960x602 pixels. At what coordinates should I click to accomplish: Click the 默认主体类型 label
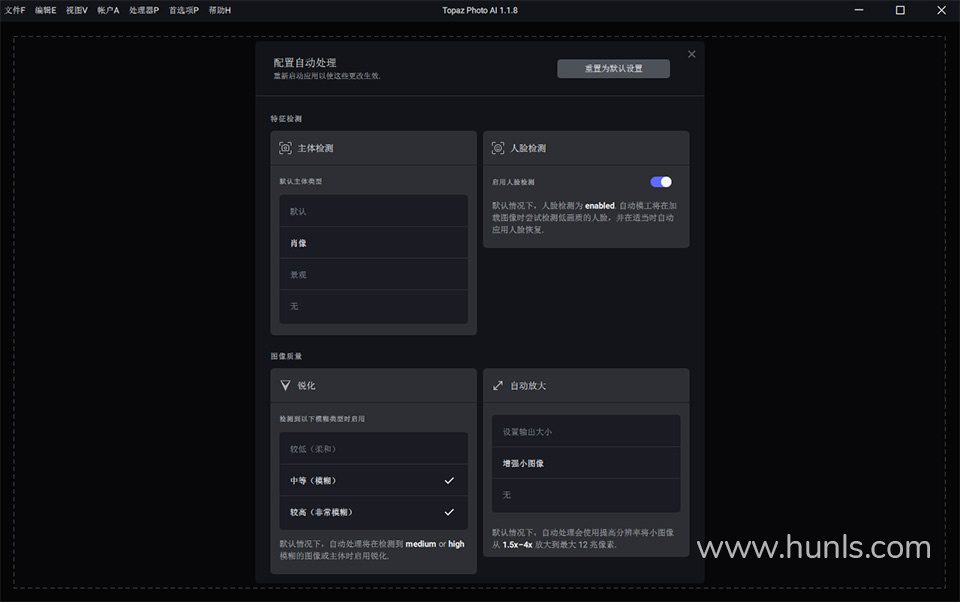pyautogui.click(x=301, y=181)
